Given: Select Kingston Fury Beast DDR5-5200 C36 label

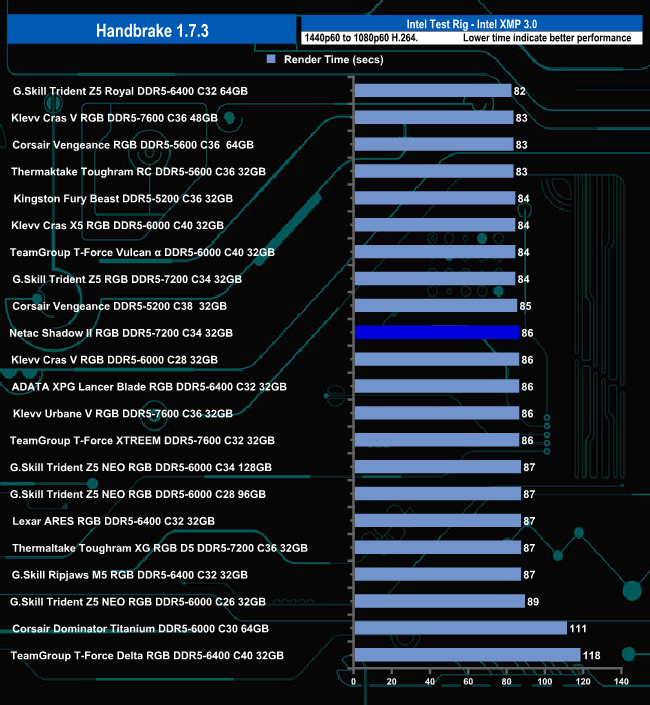Looking at the screenshot, I should 123,199.
